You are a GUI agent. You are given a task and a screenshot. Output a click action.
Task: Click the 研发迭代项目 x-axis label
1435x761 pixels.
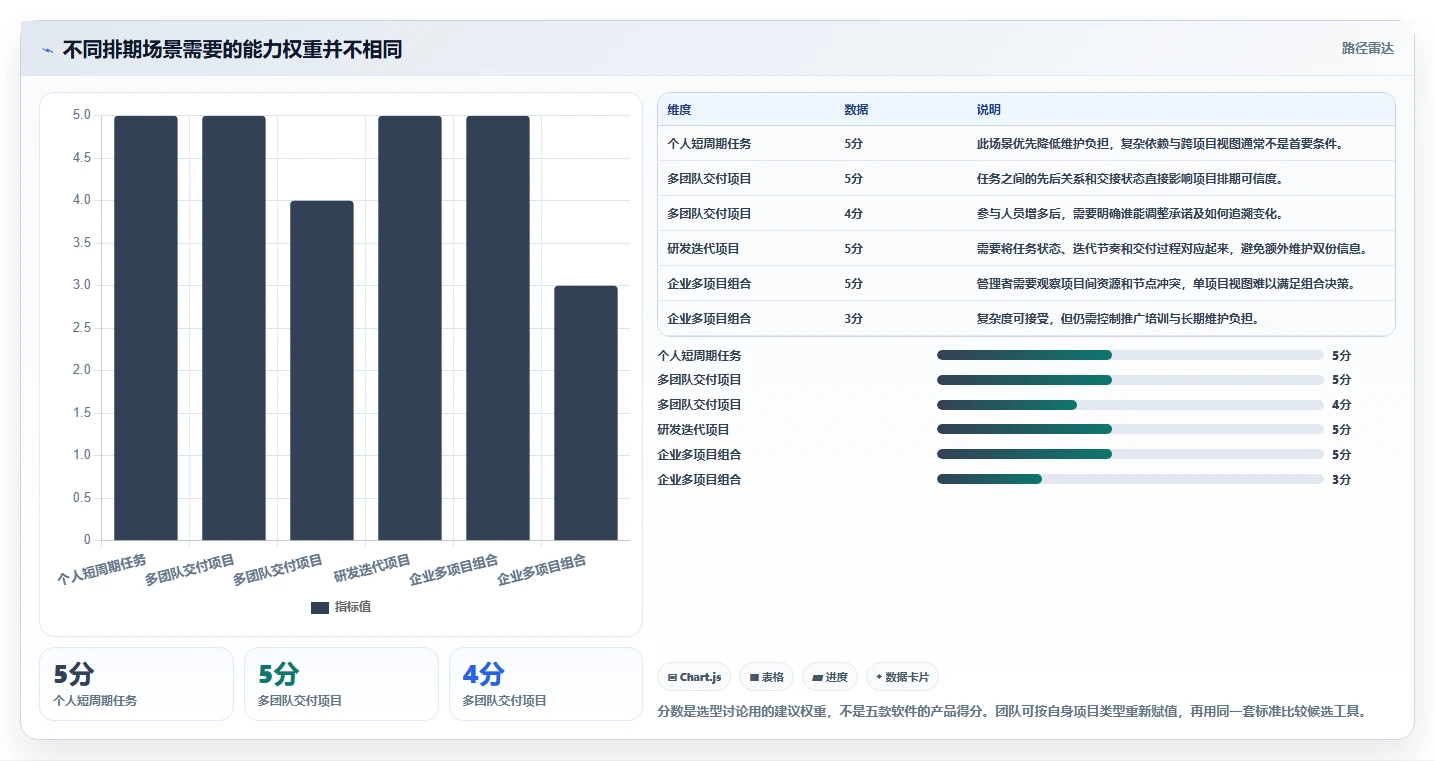(x=372, y=568)
